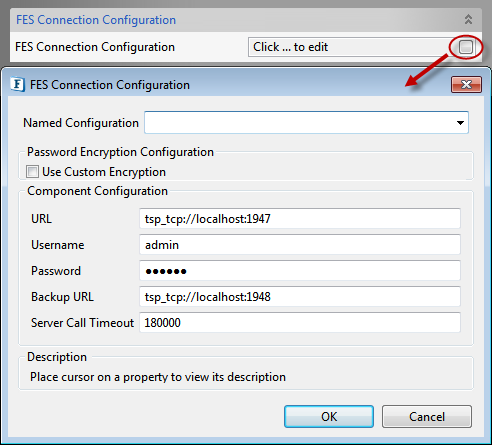The width and height of the screenshot is (492, 445).
Task: Click the URL field with tsp_tcp://localhost:1947
Action: 300,219
